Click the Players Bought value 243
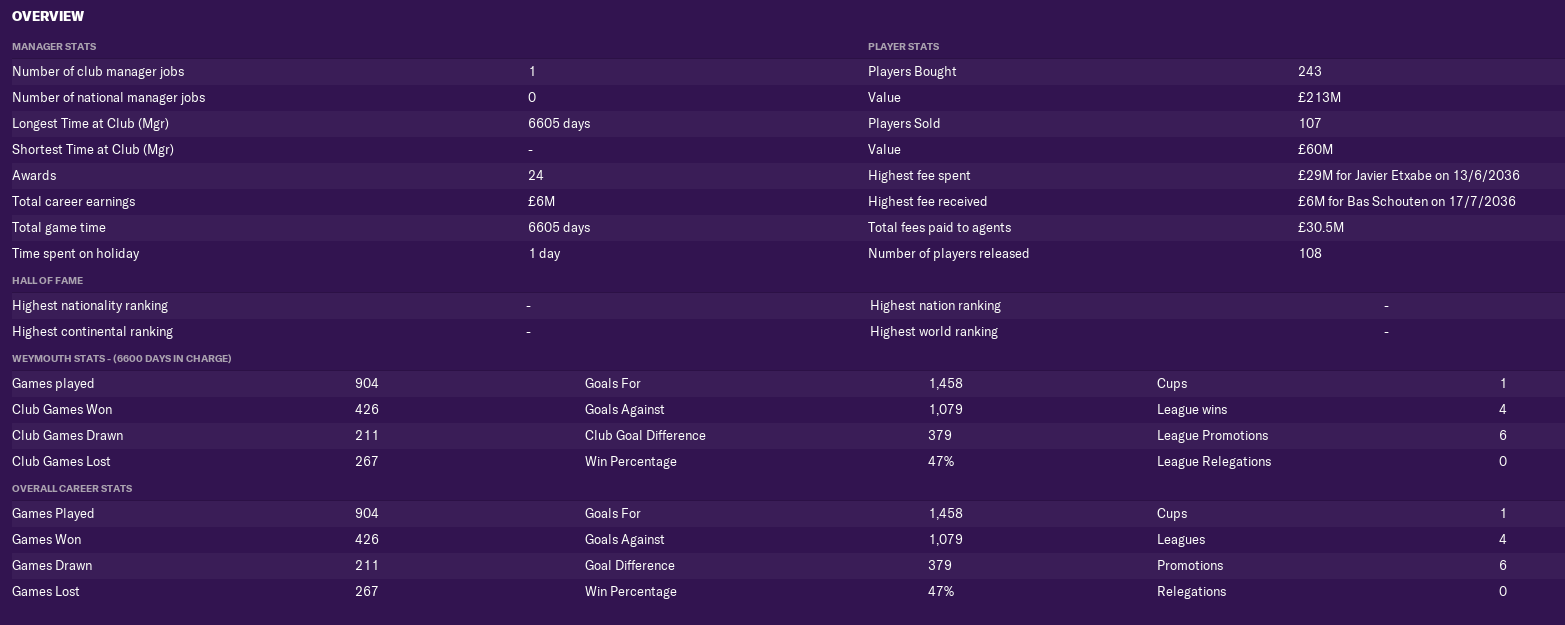This screenshot has width=1565, height=625. click(1309, 71)
